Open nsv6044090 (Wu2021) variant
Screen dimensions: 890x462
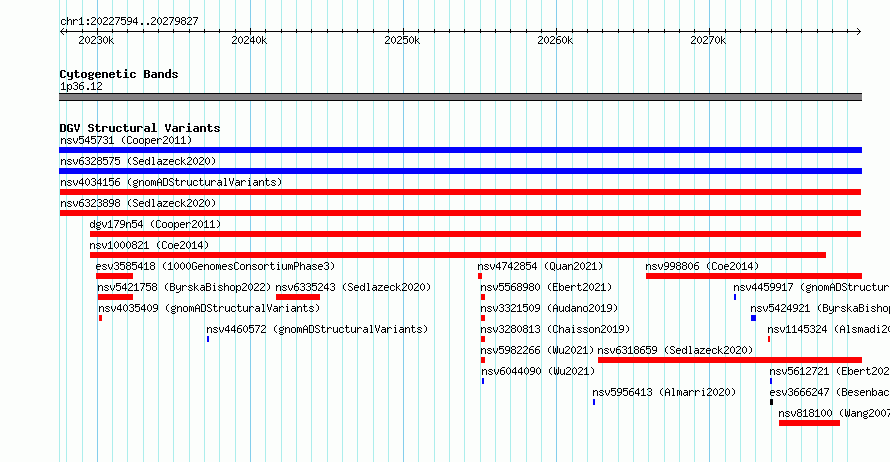pos(538,371)
